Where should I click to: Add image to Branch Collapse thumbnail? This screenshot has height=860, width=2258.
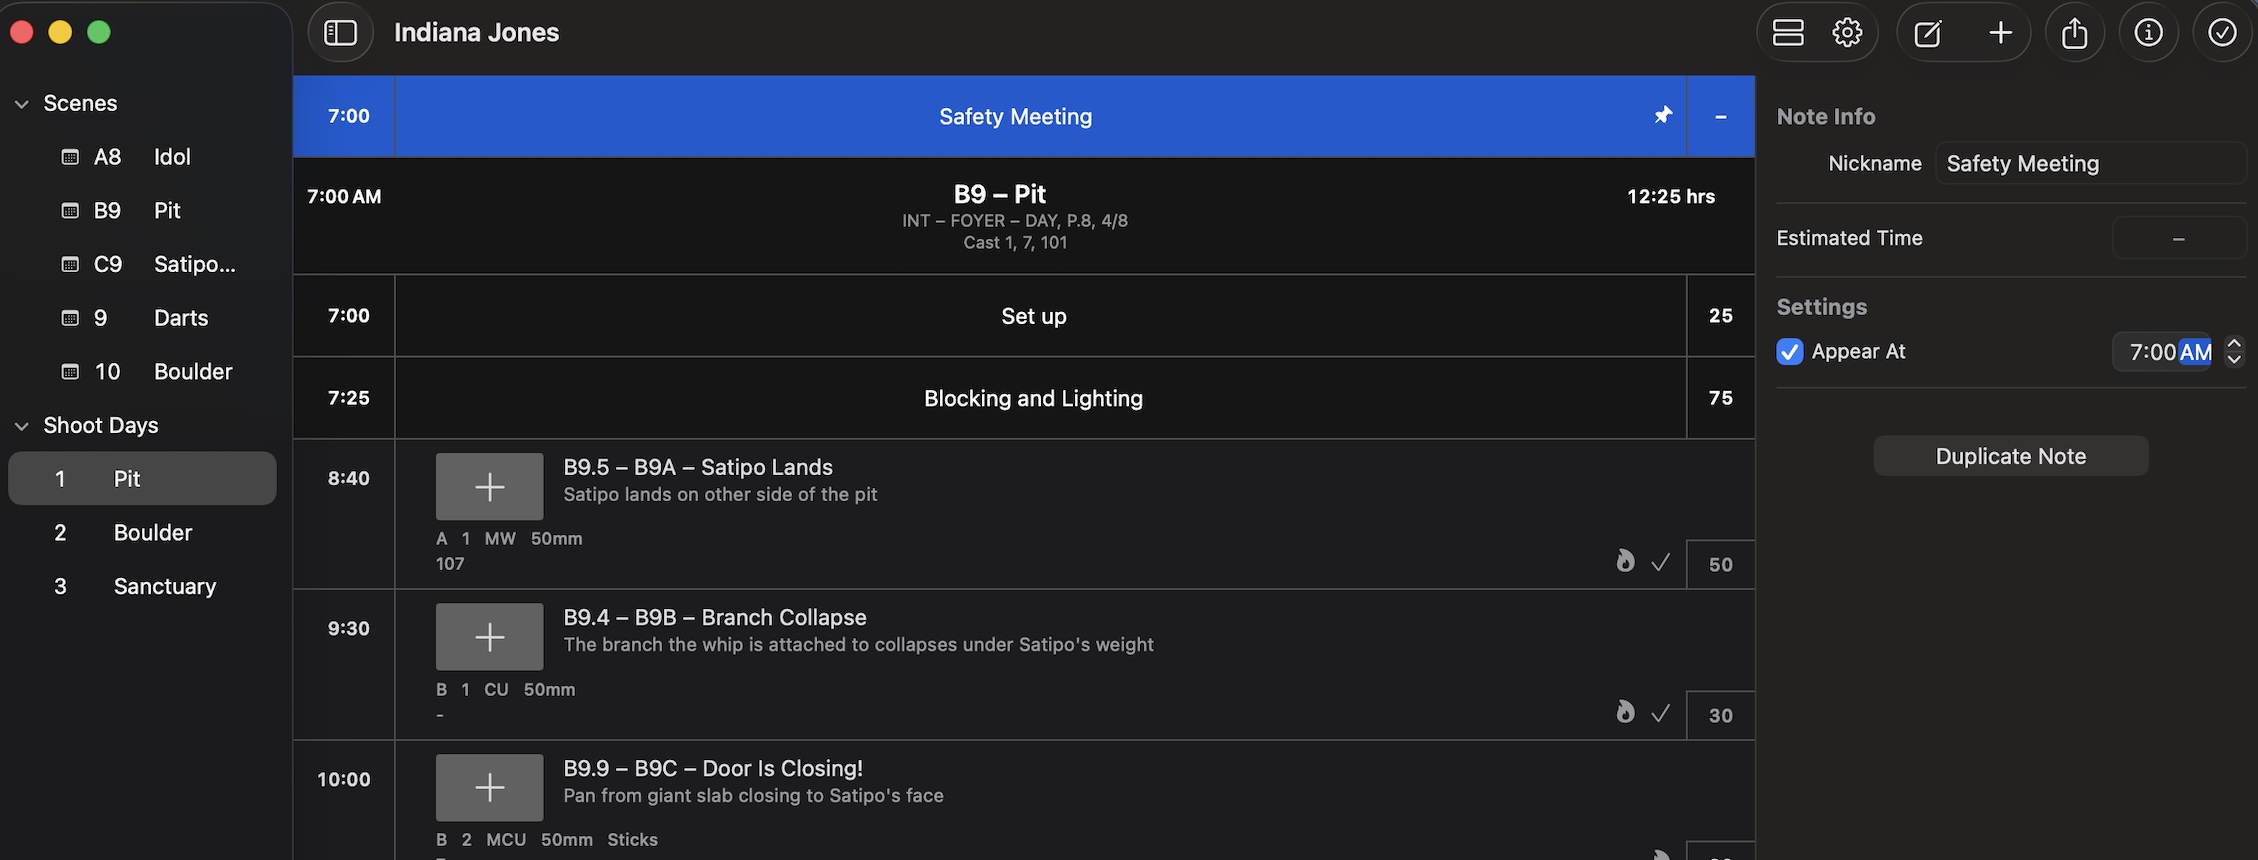489,637
